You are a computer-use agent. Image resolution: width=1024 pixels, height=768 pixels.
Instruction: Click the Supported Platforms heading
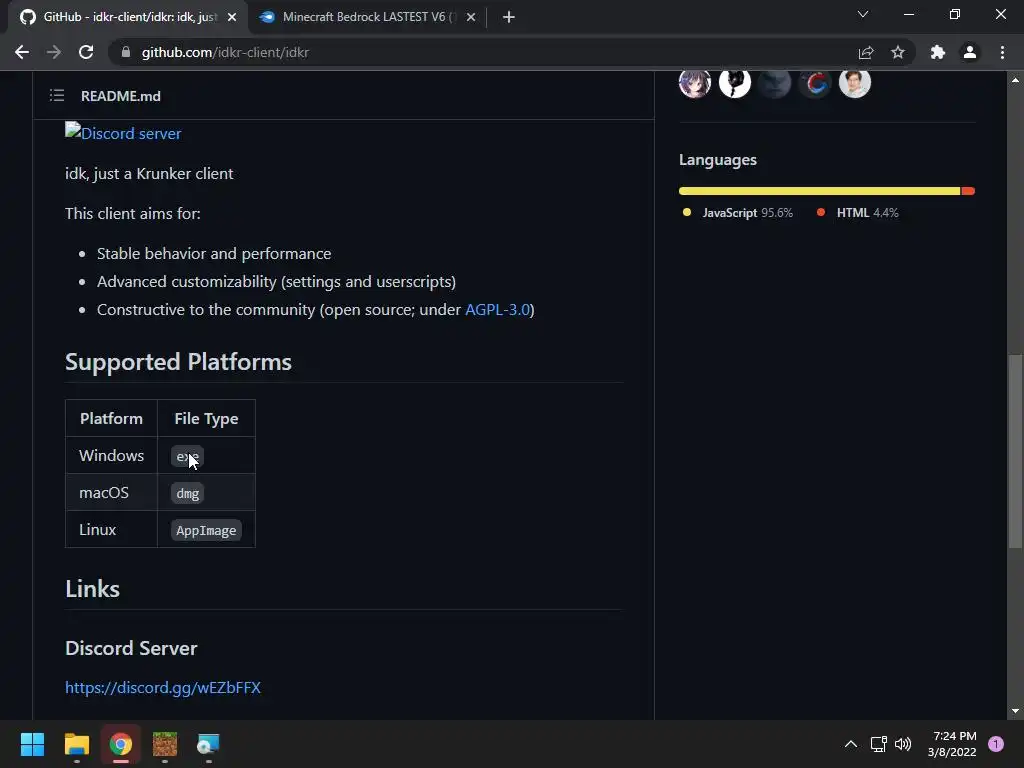pyautogui.click(x=178, y=362)
